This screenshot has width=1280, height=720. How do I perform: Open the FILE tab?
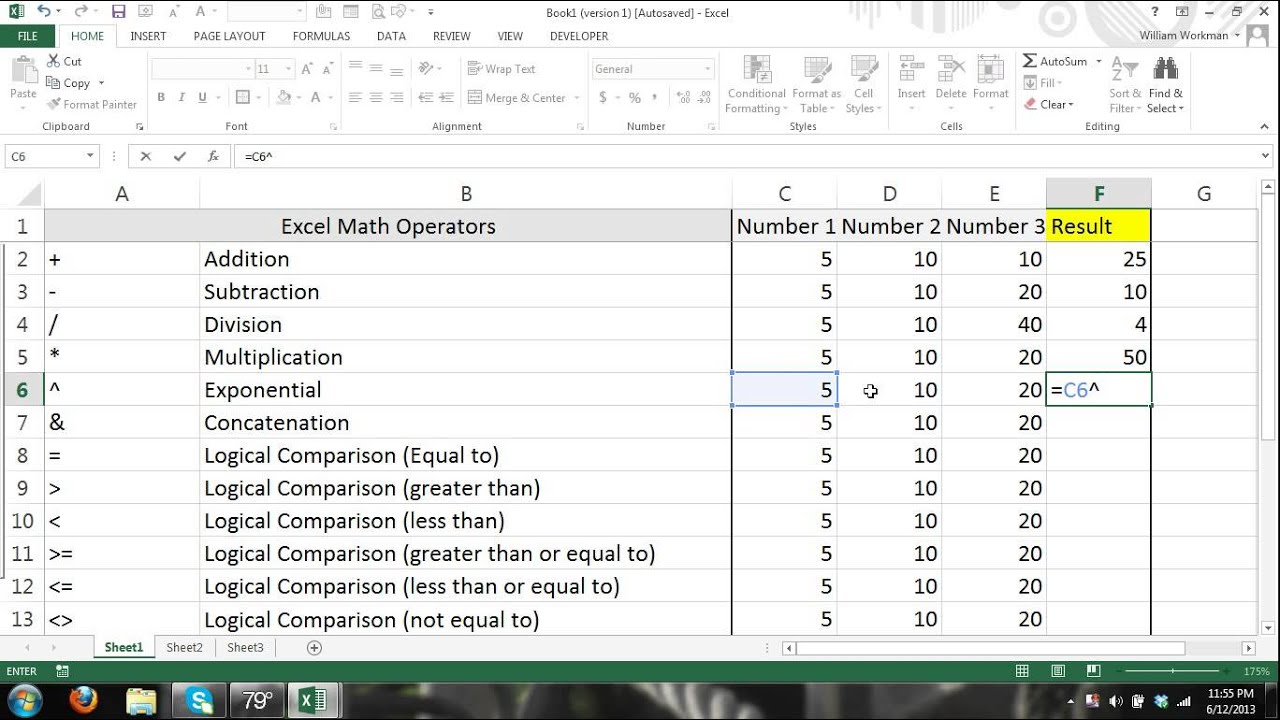pos(28,36)
